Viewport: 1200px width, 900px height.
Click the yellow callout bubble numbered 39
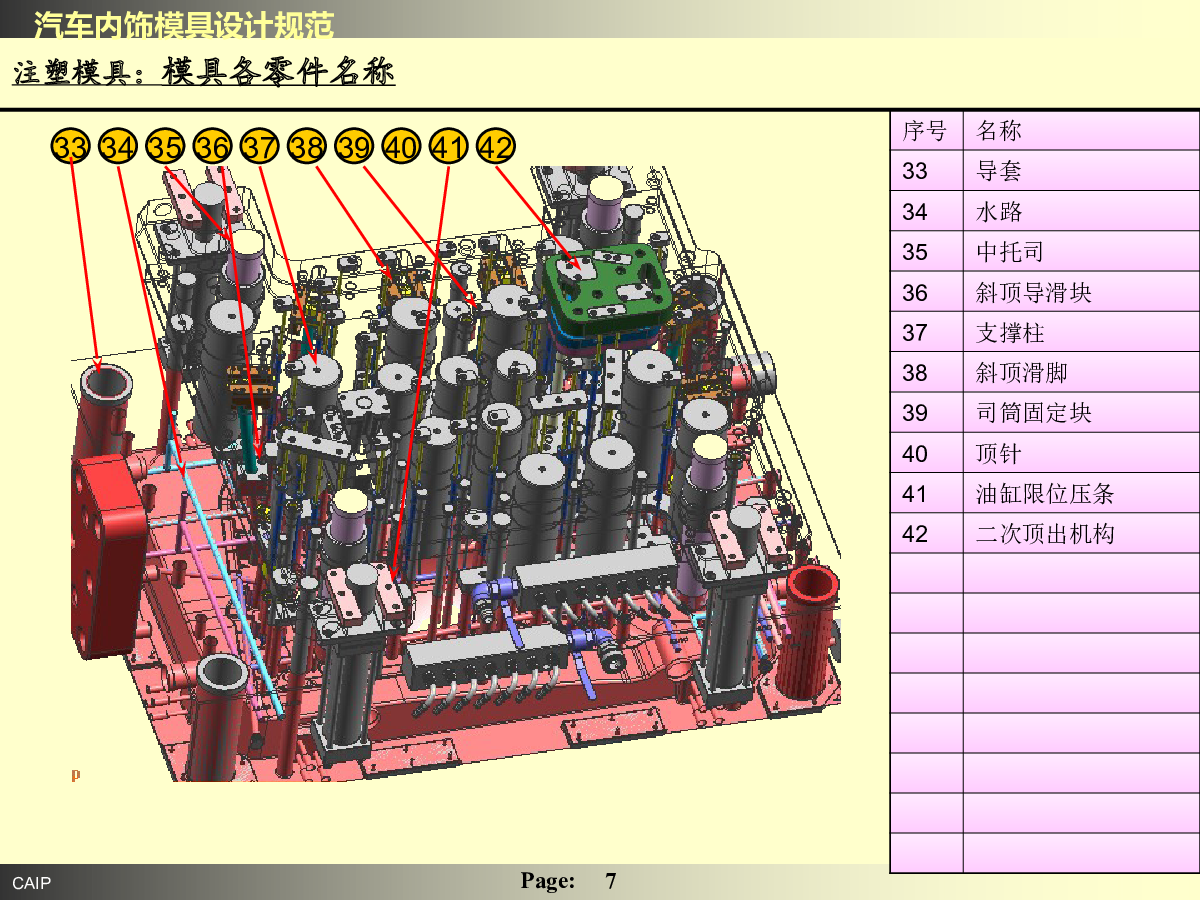pos(354,148)
